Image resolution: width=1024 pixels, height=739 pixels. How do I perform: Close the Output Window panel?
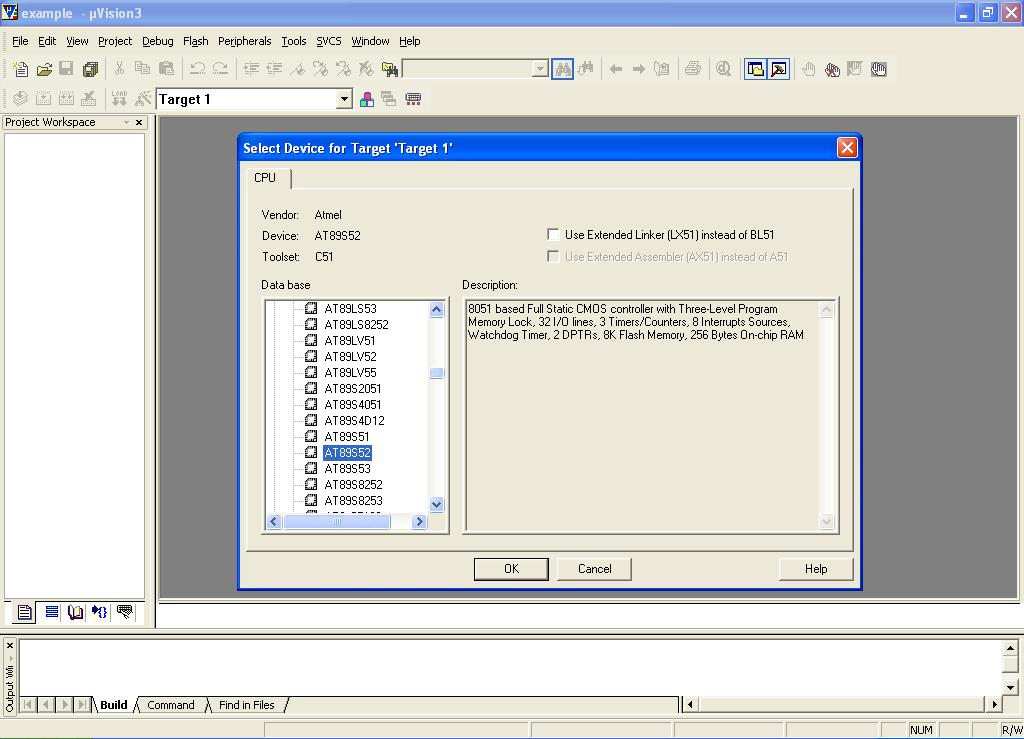[10, 645]
